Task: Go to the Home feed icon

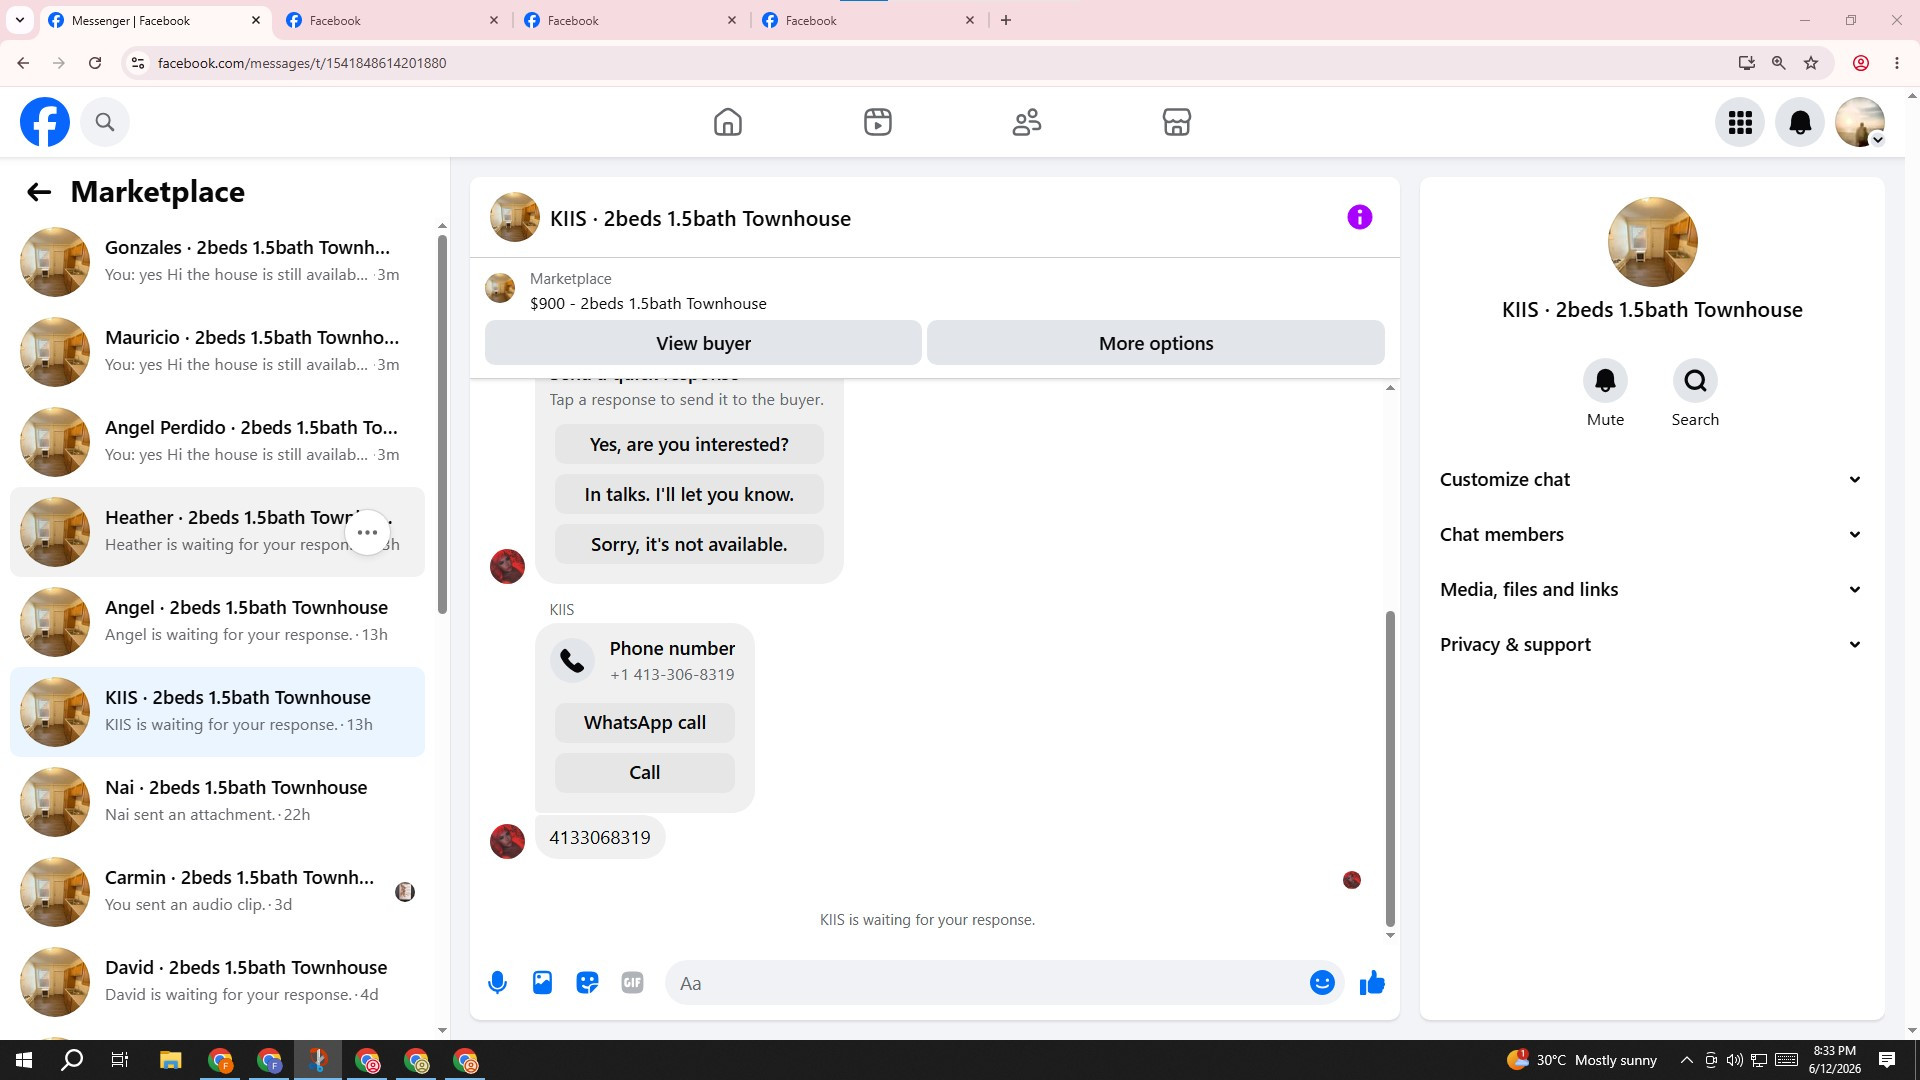Action: 728,122
